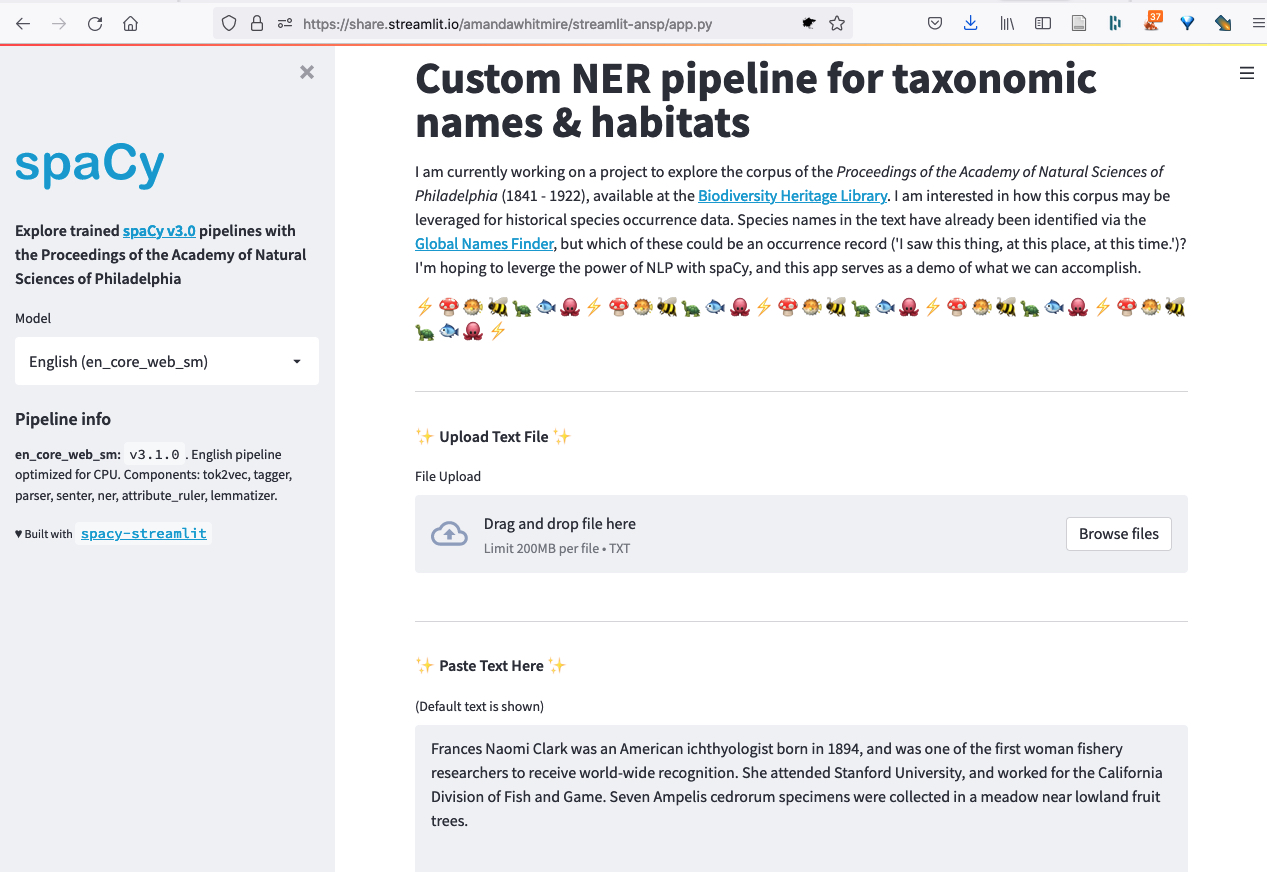Go forward in browser history
Image resolution: width=1267 pixels, height=872 pixels.
[x=59, y=23]
